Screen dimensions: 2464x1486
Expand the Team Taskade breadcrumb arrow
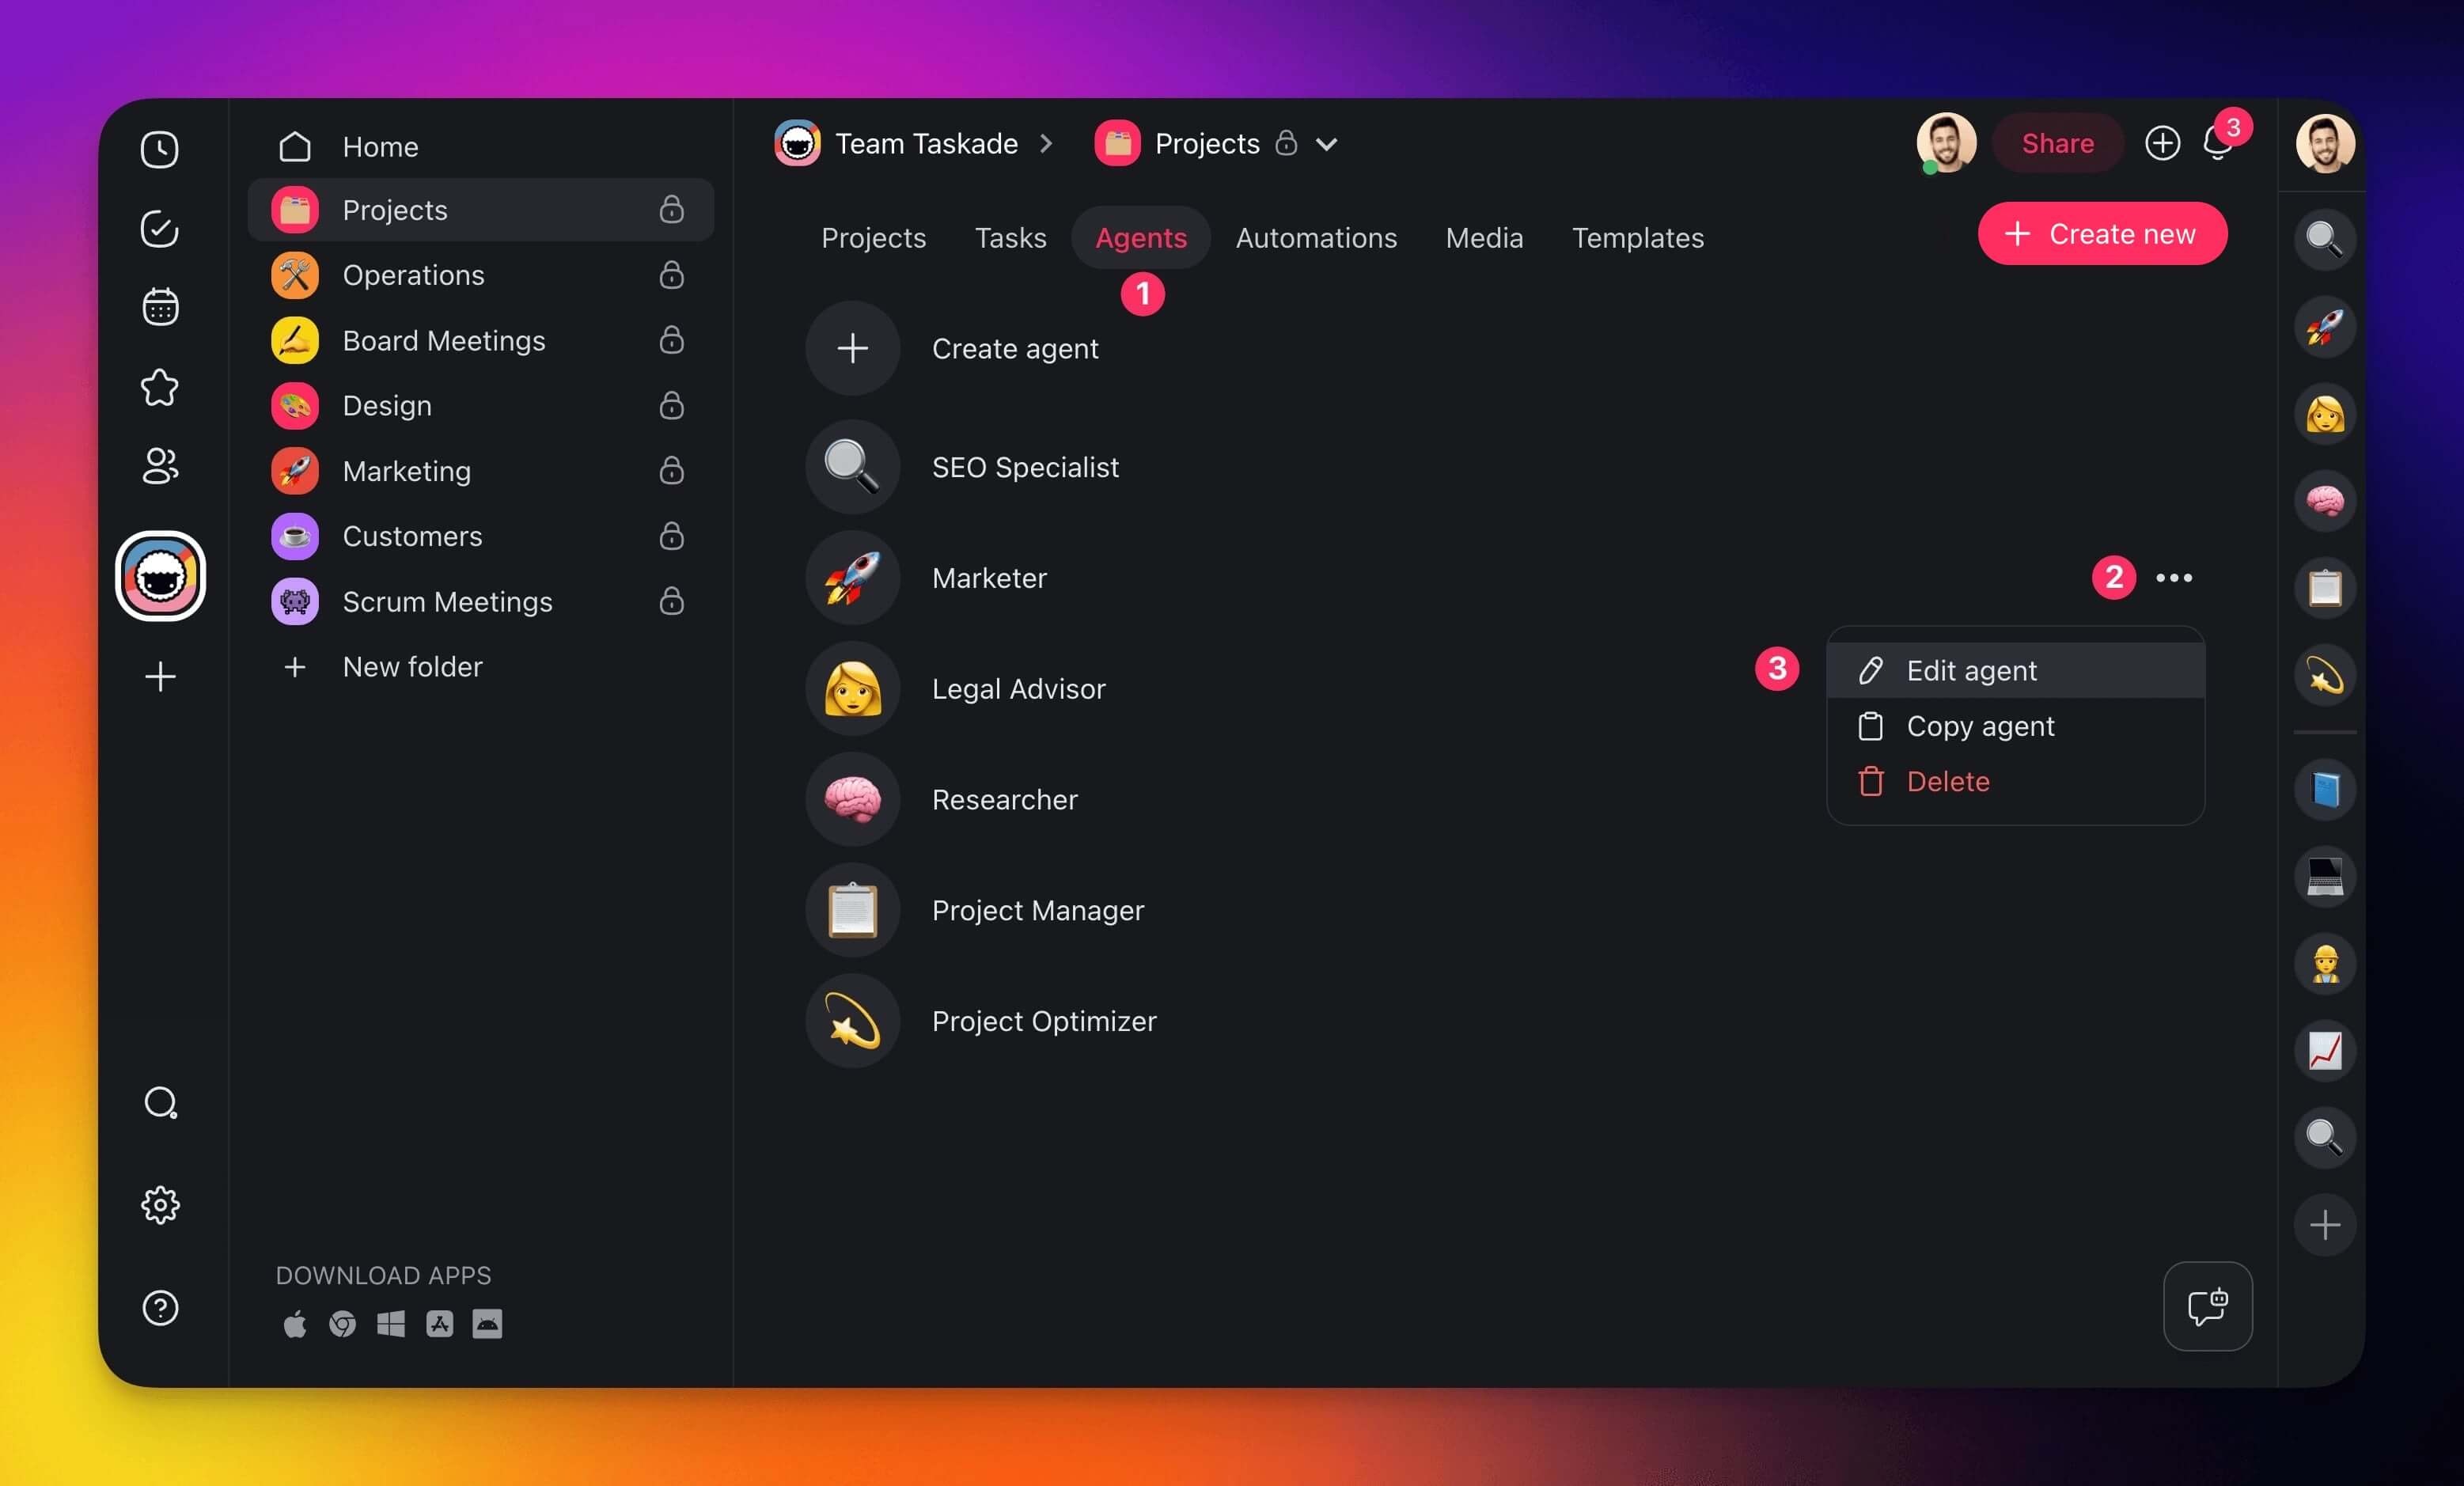point(1046,144)
